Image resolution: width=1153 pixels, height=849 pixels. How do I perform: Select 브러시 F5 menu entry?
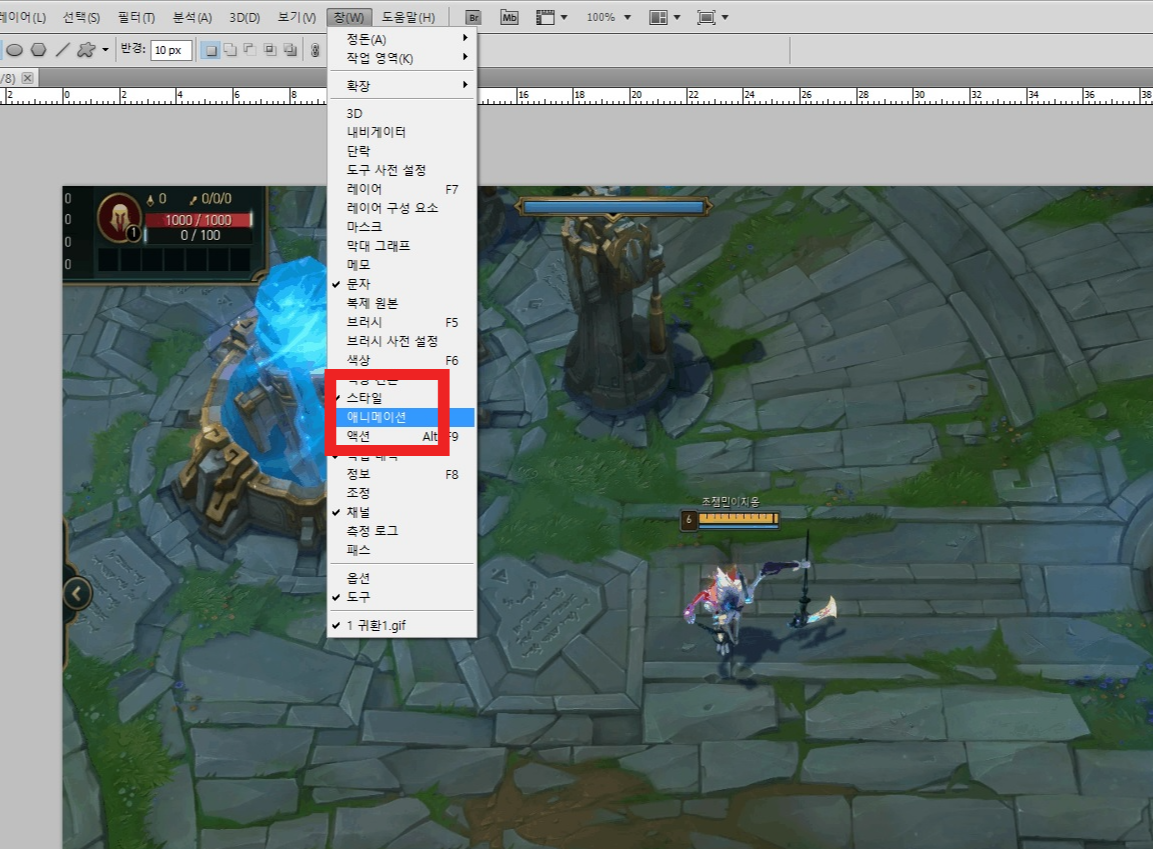pos(402,322)
